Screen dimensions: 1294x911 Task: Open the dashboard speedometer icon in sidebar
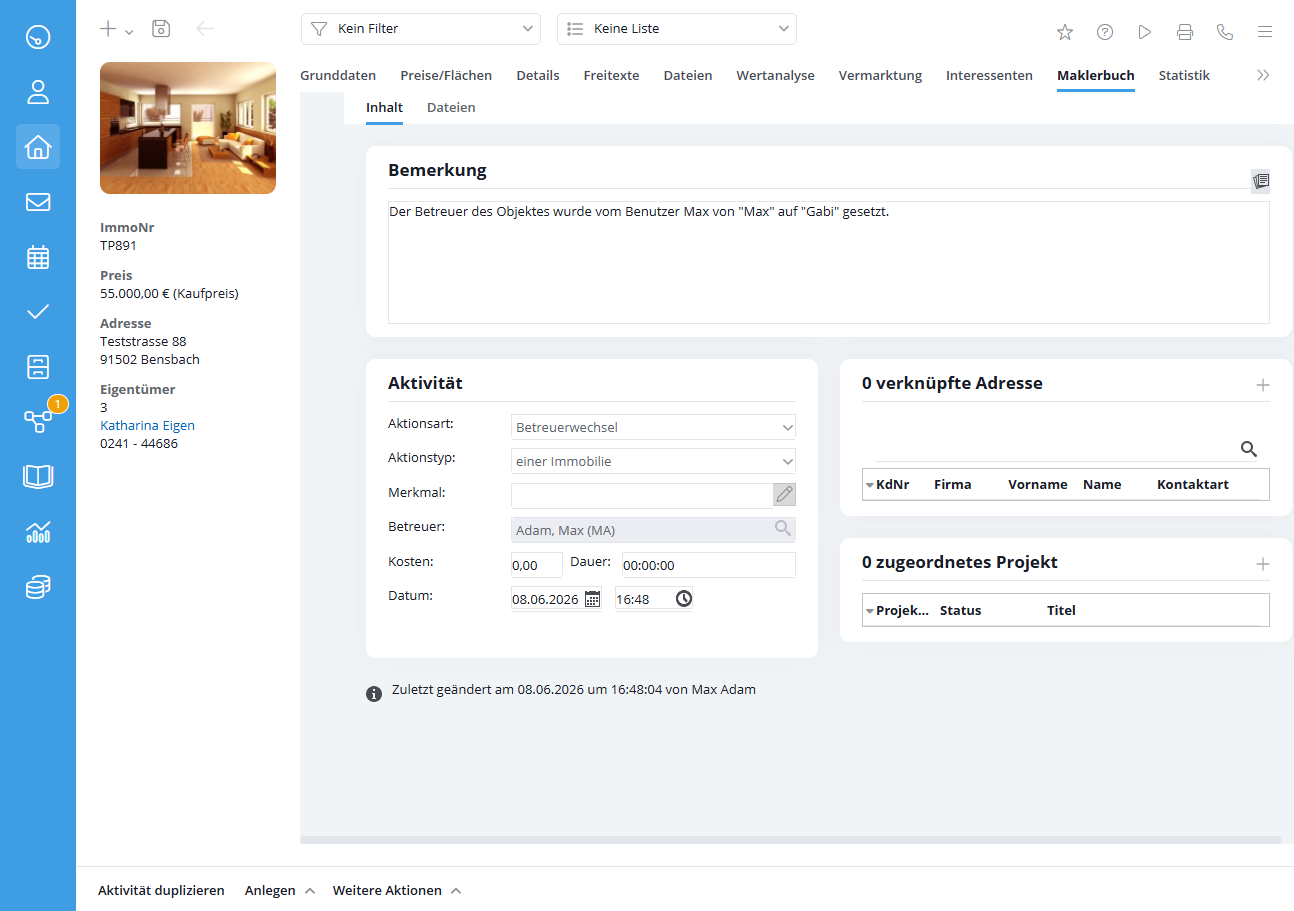point(38,38)
